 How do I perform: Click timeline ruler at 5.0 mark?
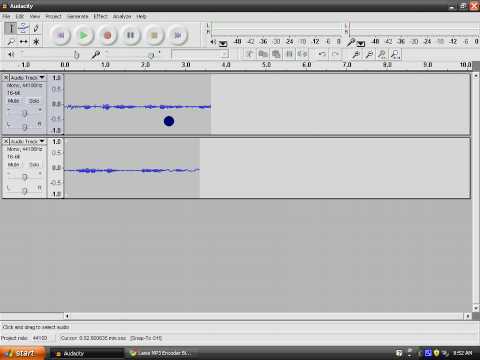point(266,65)
